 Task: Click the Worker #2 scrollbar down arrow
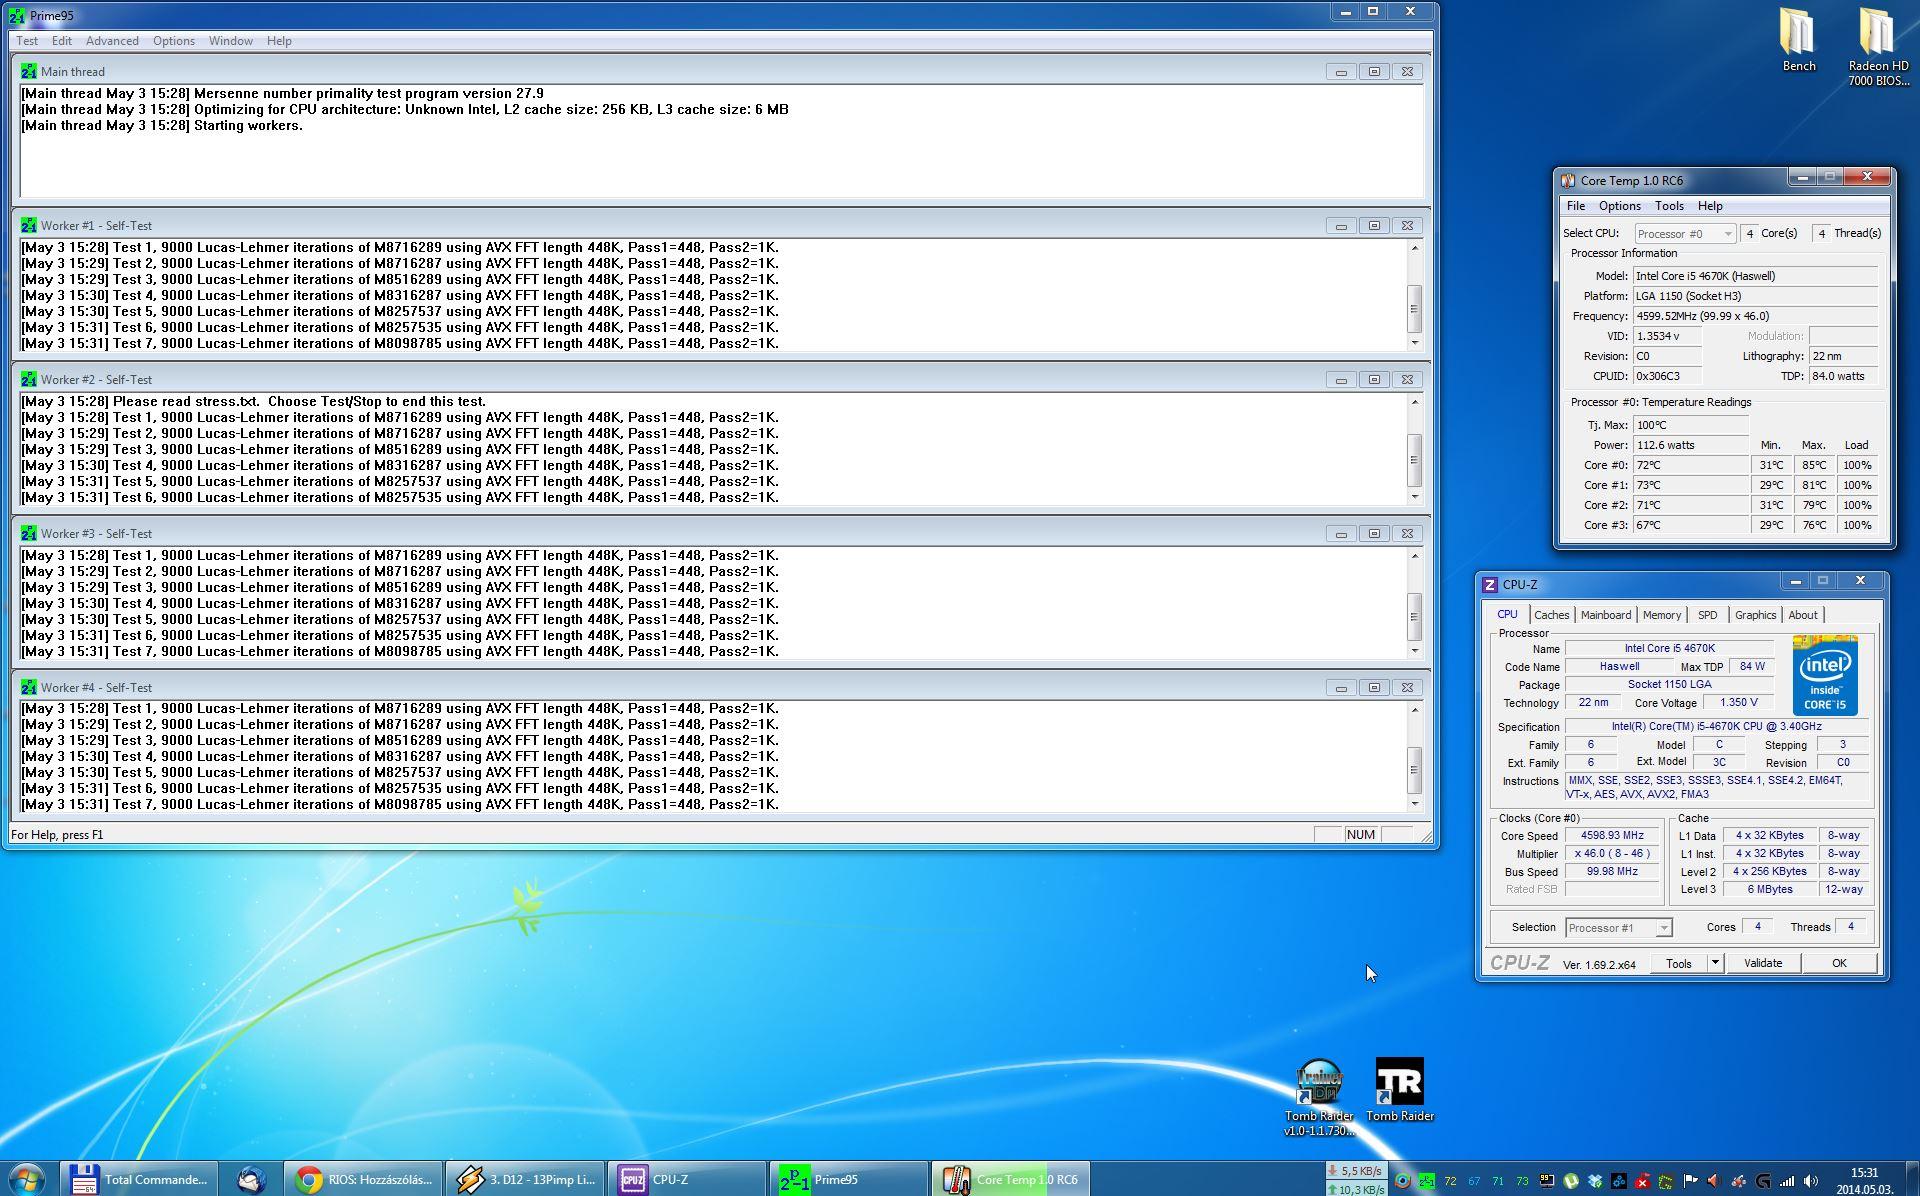(1414, 497)
